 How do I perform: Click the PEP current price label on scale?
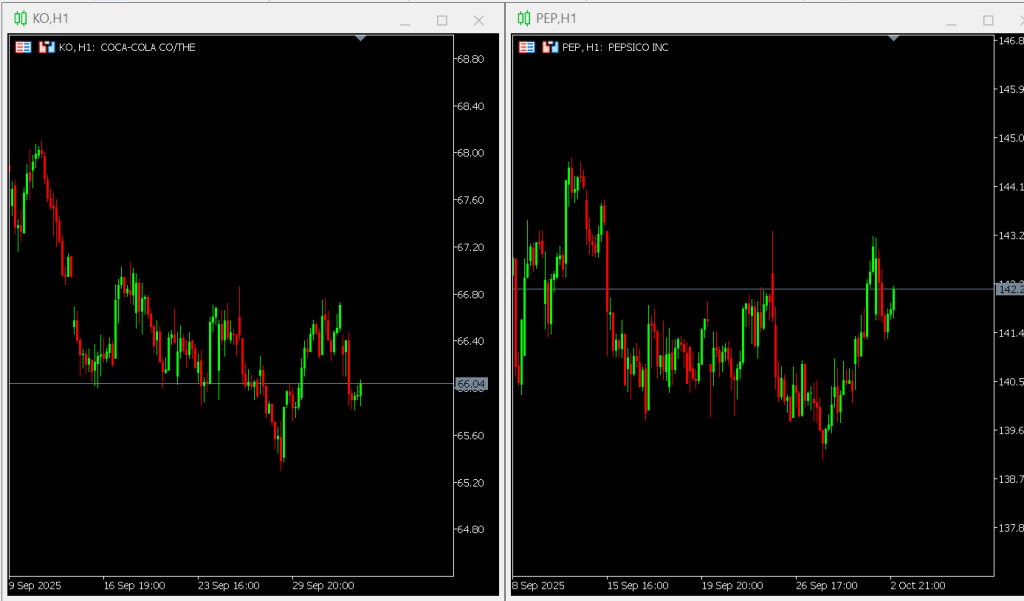click(x=1010, y=289)
